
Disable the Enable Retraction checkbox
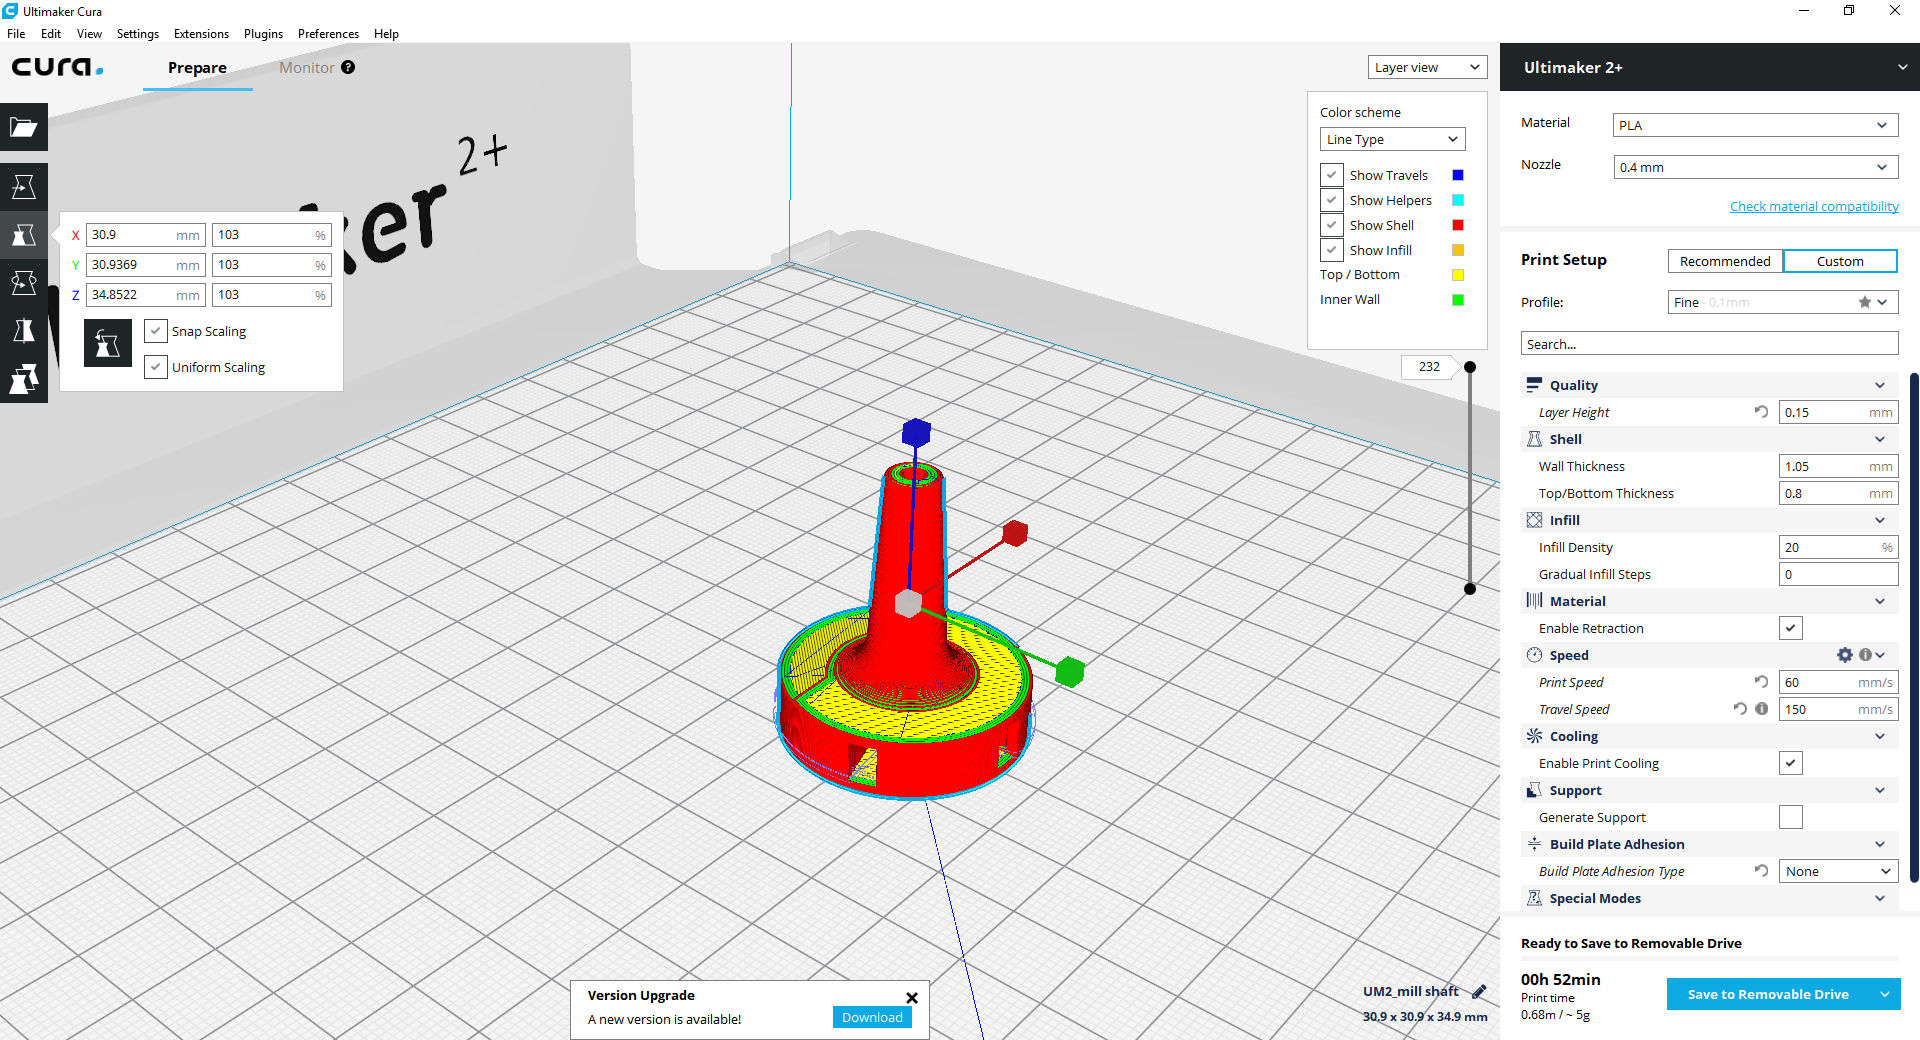[x=1791, y=628]
